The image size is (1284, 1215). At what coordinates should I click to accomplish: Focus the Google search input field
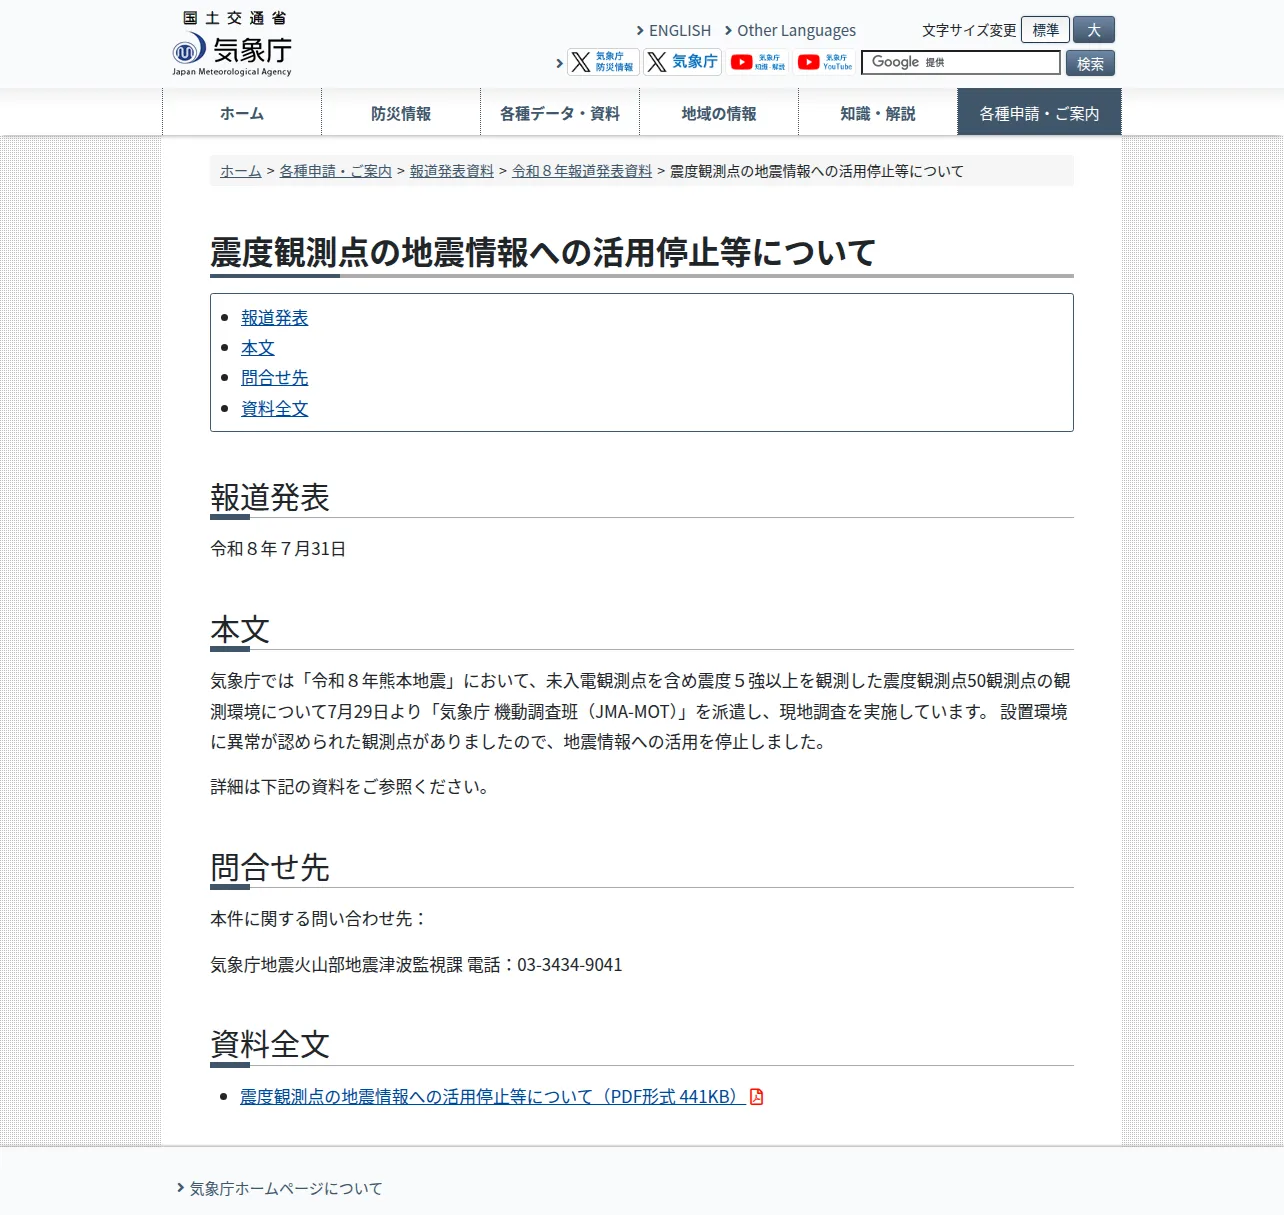pyautogui.click(x=961, y=62)
